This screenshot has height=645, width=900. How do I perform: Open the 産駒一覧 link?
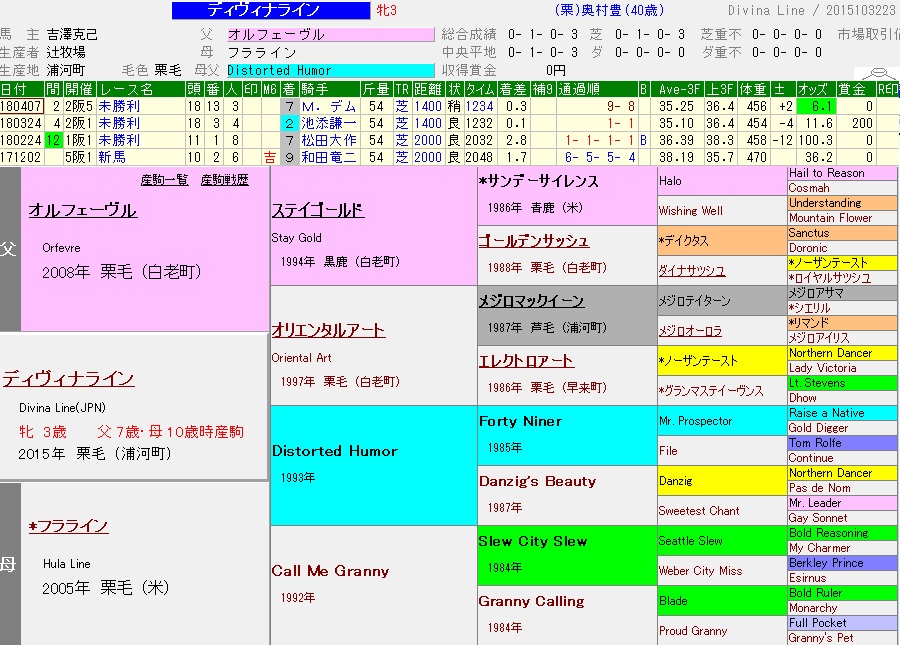tap(164, 180)
